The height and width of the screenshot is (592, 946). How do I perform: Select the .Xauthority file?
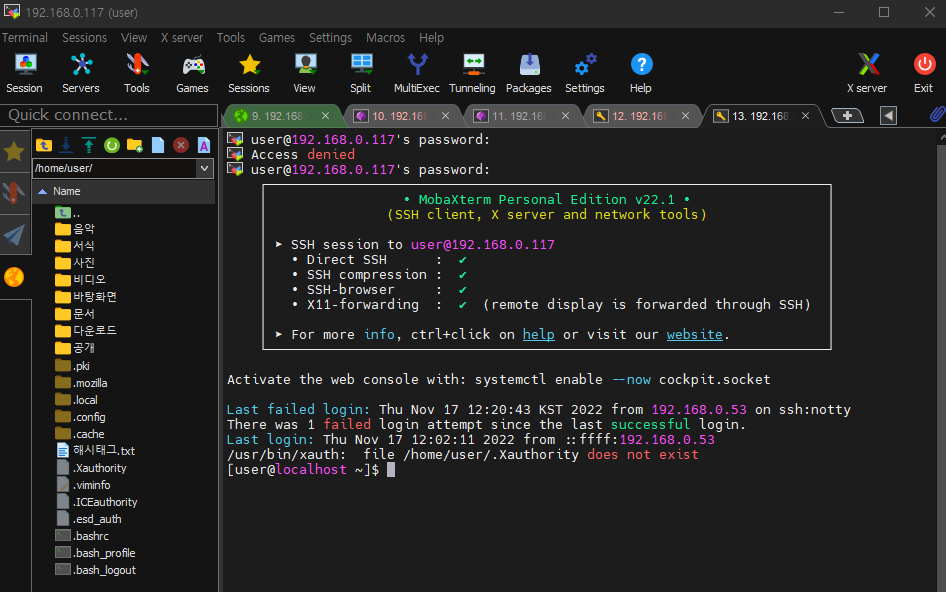pyautogui.click(x=92, y=468)
